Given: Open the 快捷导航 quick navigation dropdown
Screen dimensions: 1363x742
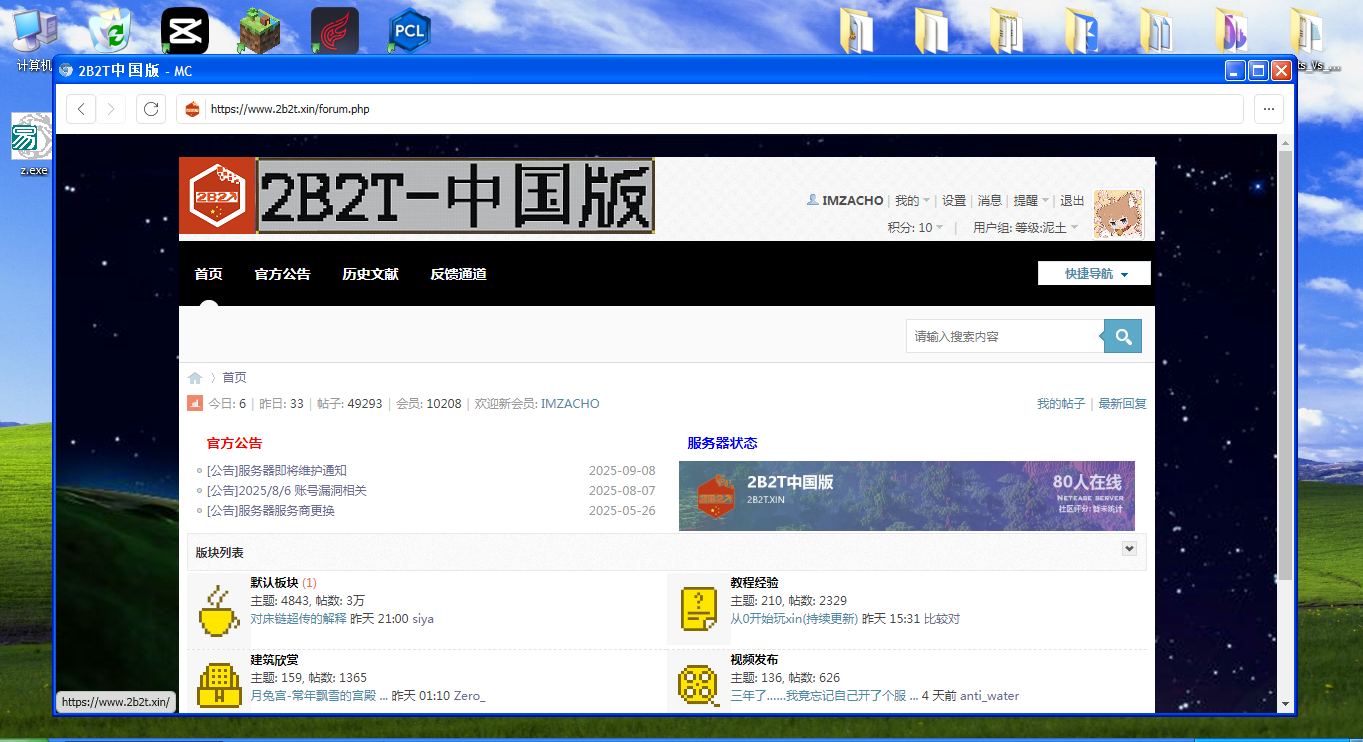Looking at the screenshot, I should (x=1094, y=272).
